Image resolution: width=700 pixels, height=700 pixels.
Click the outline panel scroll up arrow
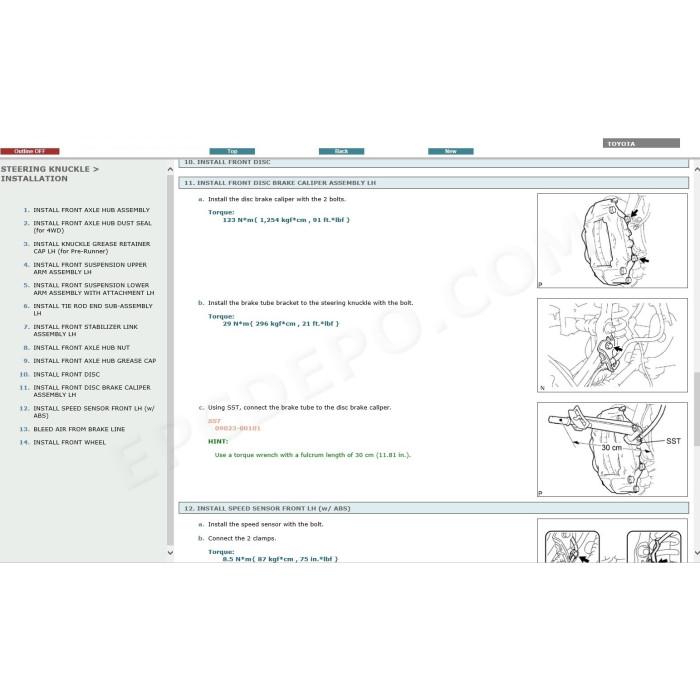(x=170, y=170)
